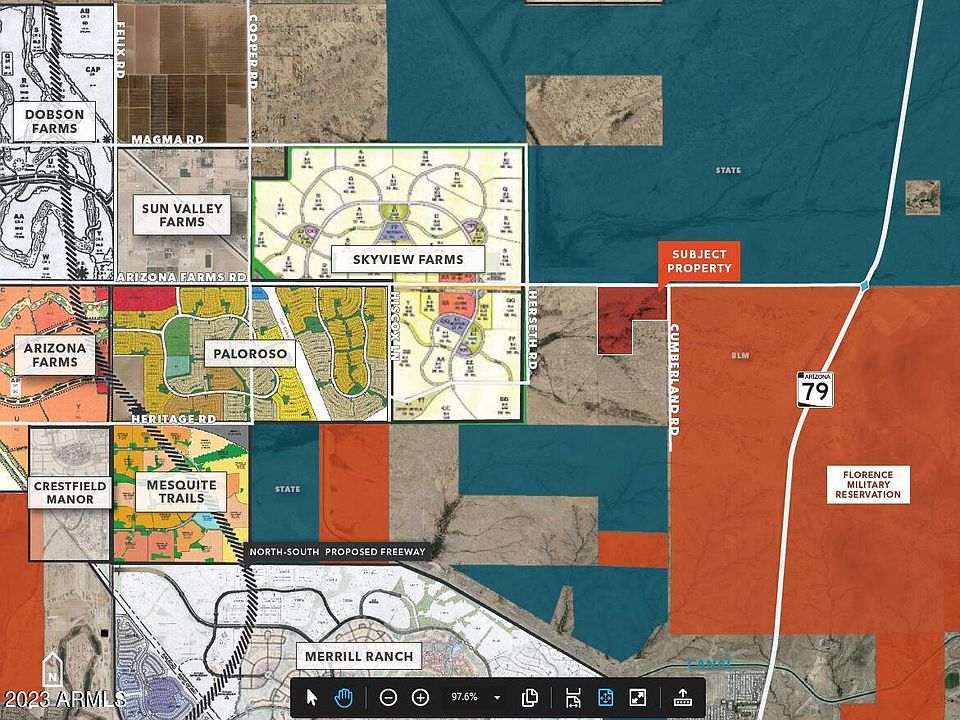Click the North-South Proposed Freeway label
This screenshot has height=720, width=960.
pyautogui.click(x=337, y=552)
